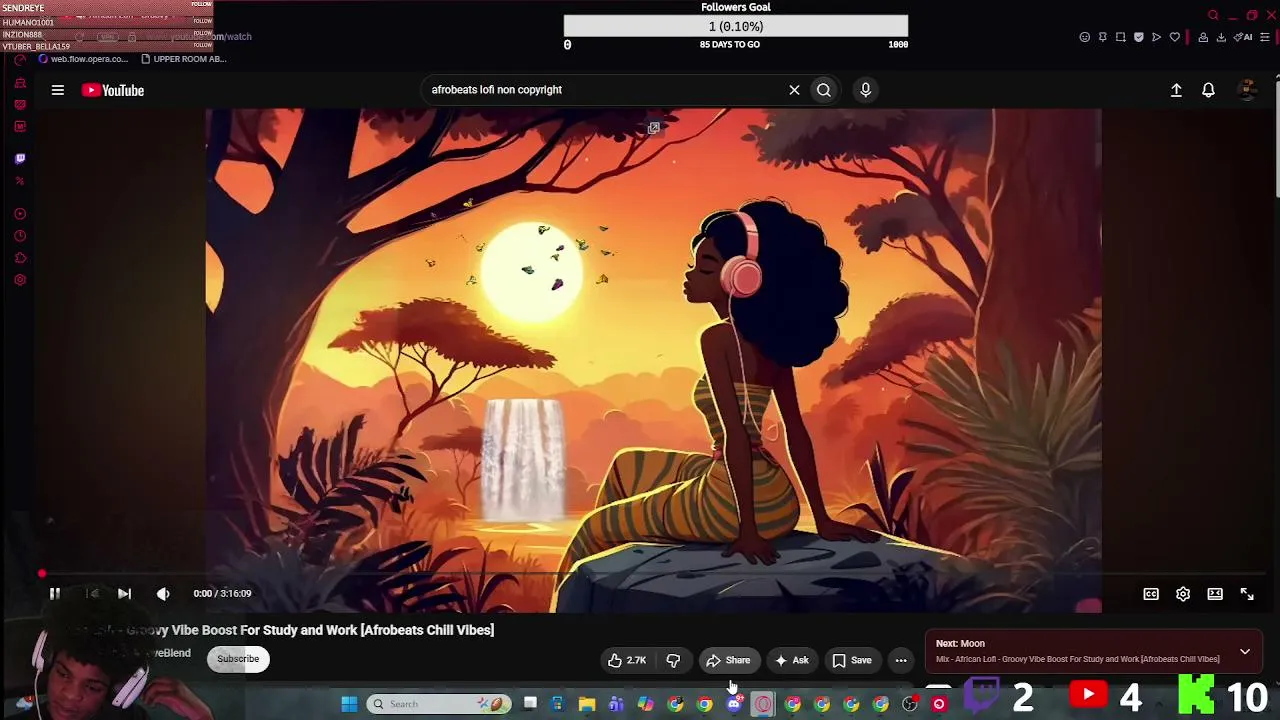Open Opera sidebar settings gear
This screenshot has width=1280, height=720.
click(x=20, y=280)
